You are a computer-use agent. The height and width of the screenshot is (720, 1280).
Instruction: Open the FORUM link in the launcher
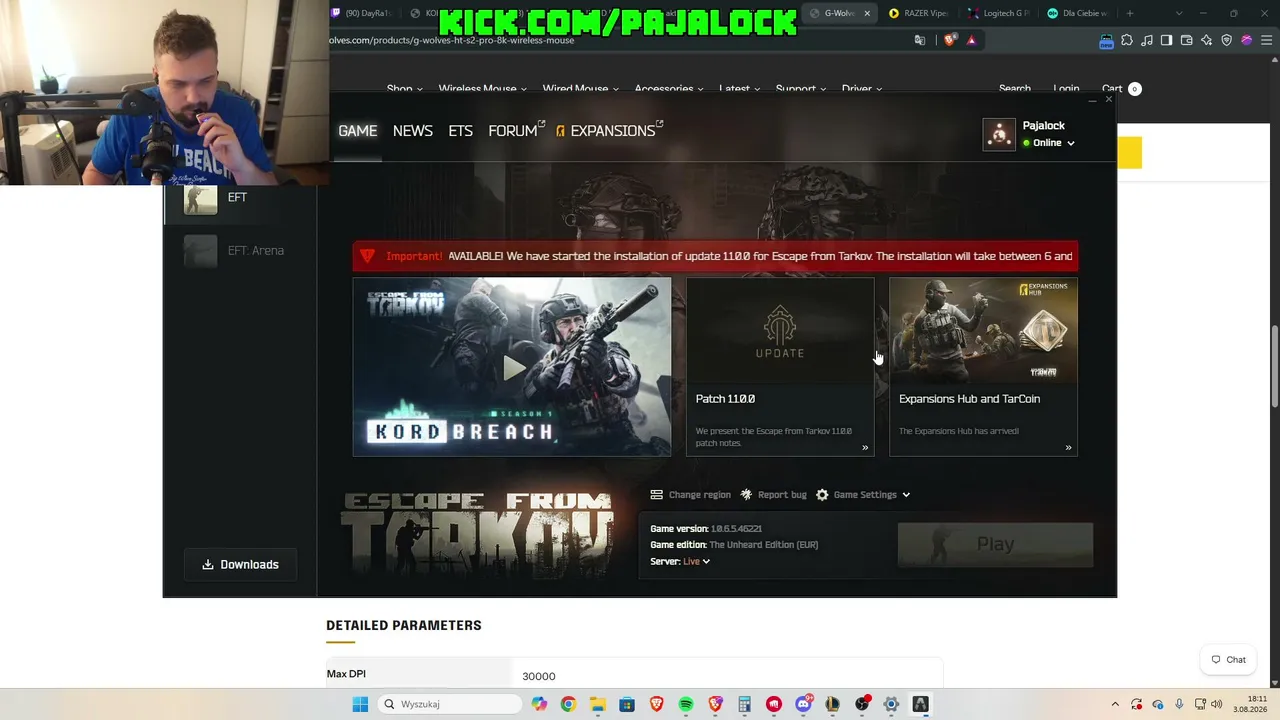point(515,131)
